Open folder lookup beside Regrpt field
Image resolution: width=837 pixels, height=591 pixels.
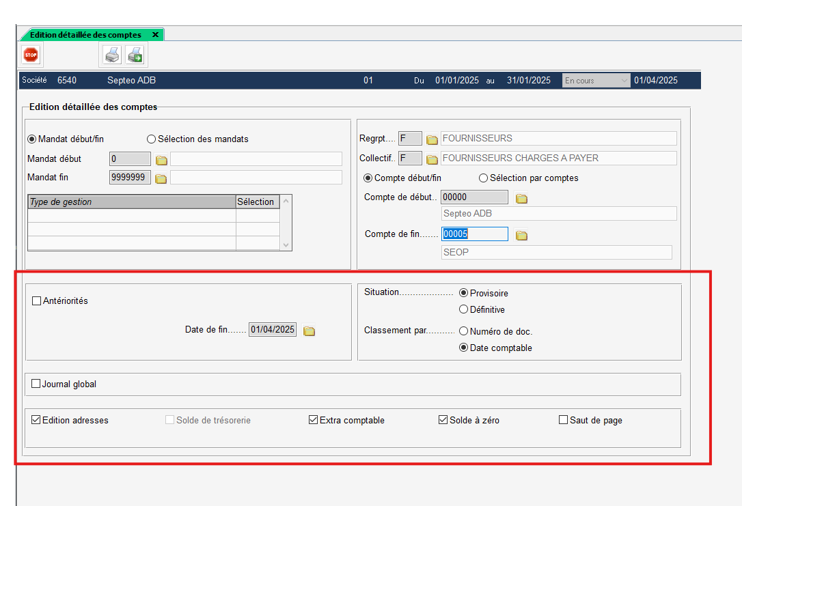click(432, 140)
